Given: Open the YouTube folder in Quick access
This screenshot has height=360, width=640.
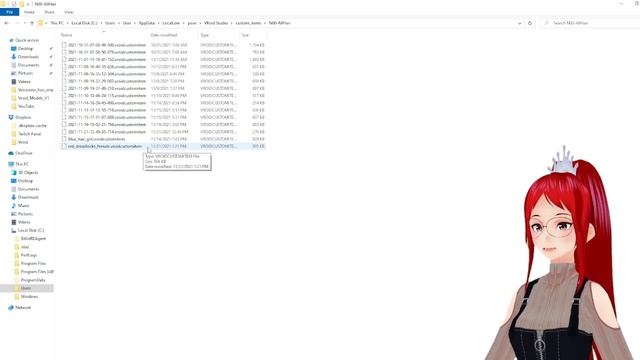Looking at the screenshot, I should point(26,106).
